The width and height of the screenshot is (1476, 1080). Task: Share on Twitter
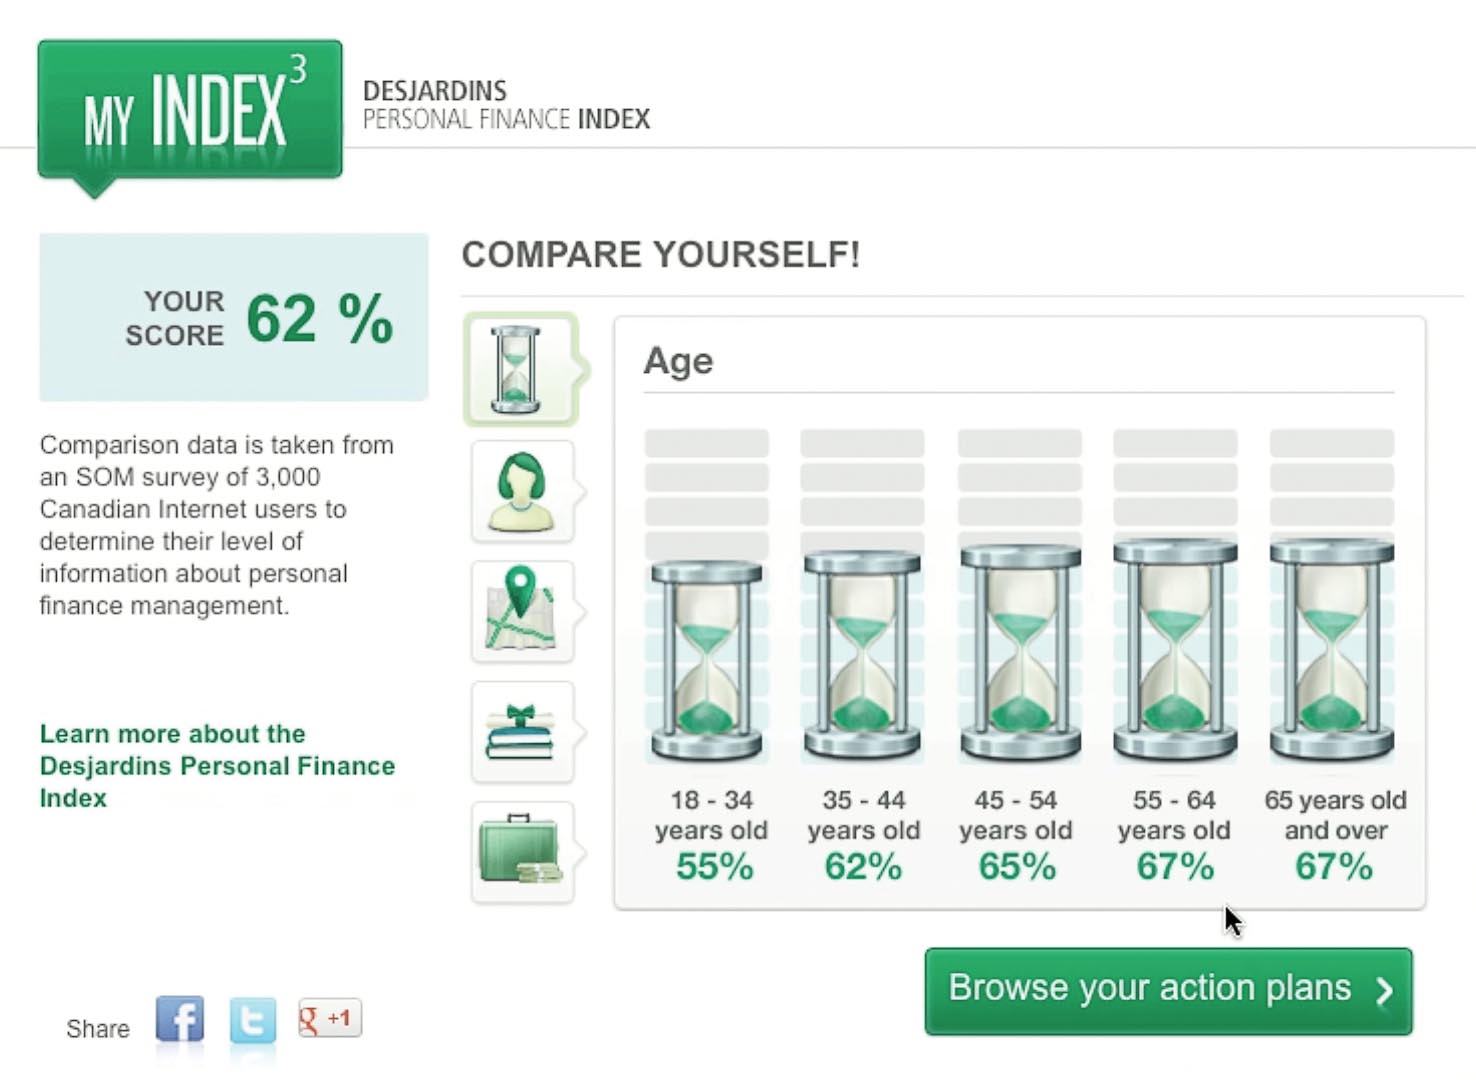(x=252, y=1021)
